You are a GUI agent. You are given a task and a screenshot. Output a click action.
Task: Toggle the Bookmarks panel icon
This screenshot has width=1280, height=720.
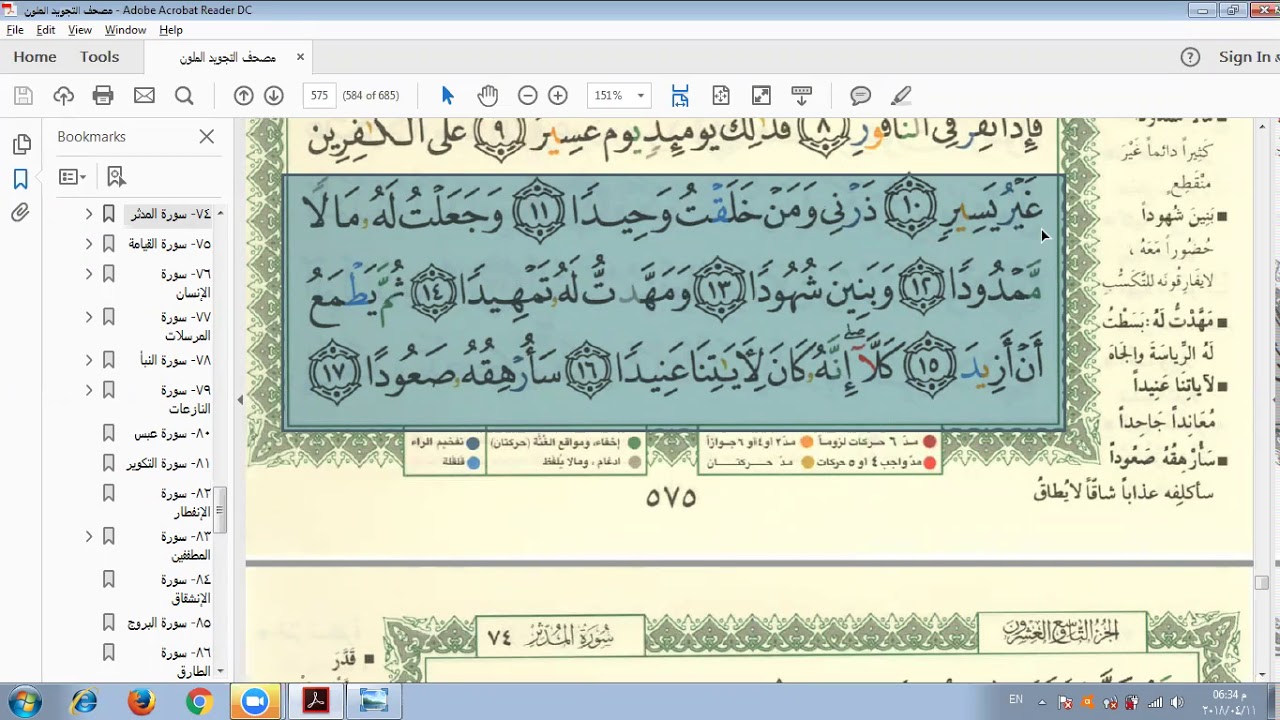(21, 179)
